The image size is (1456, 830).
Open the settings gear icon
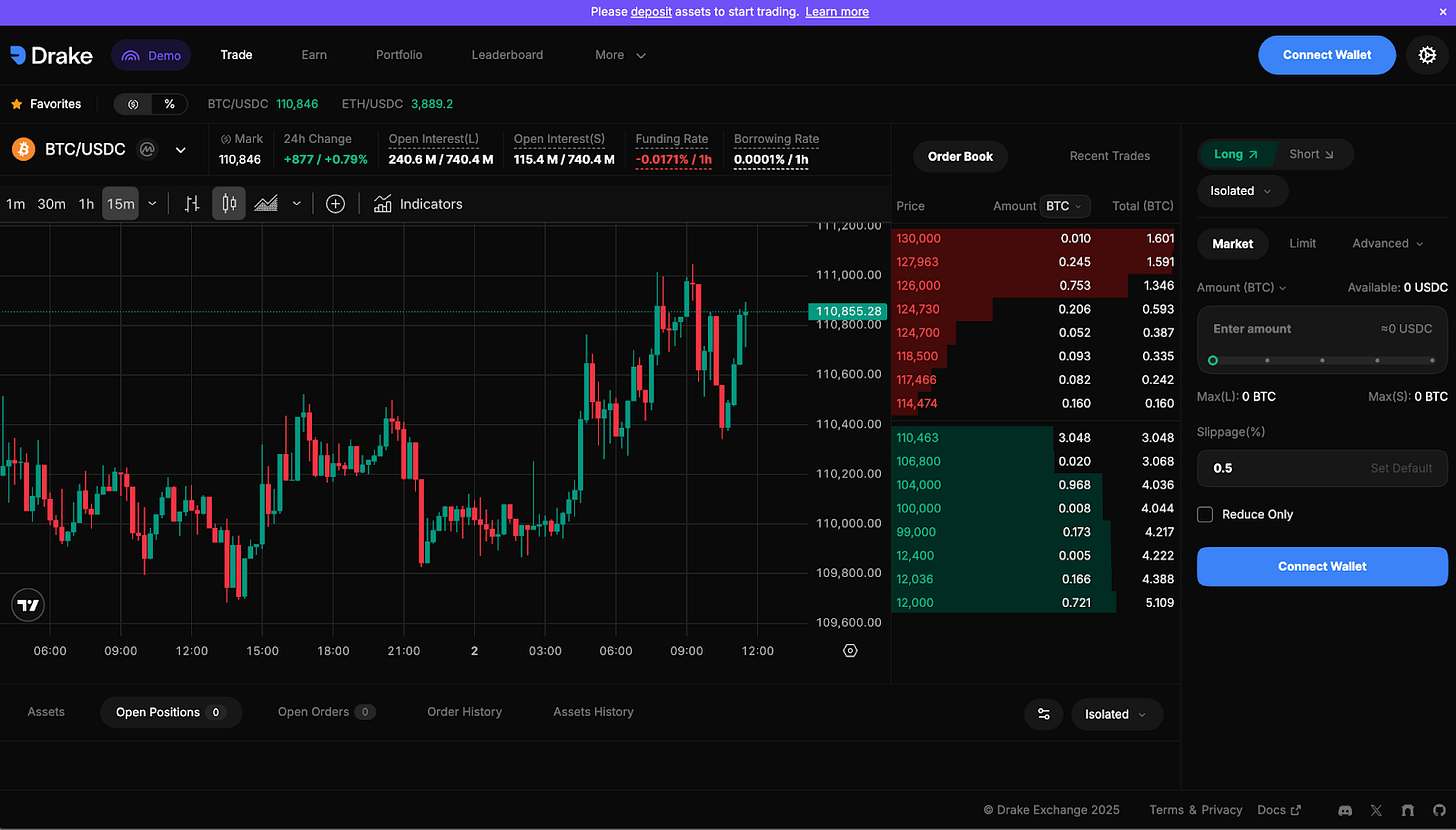(1427, 55)
